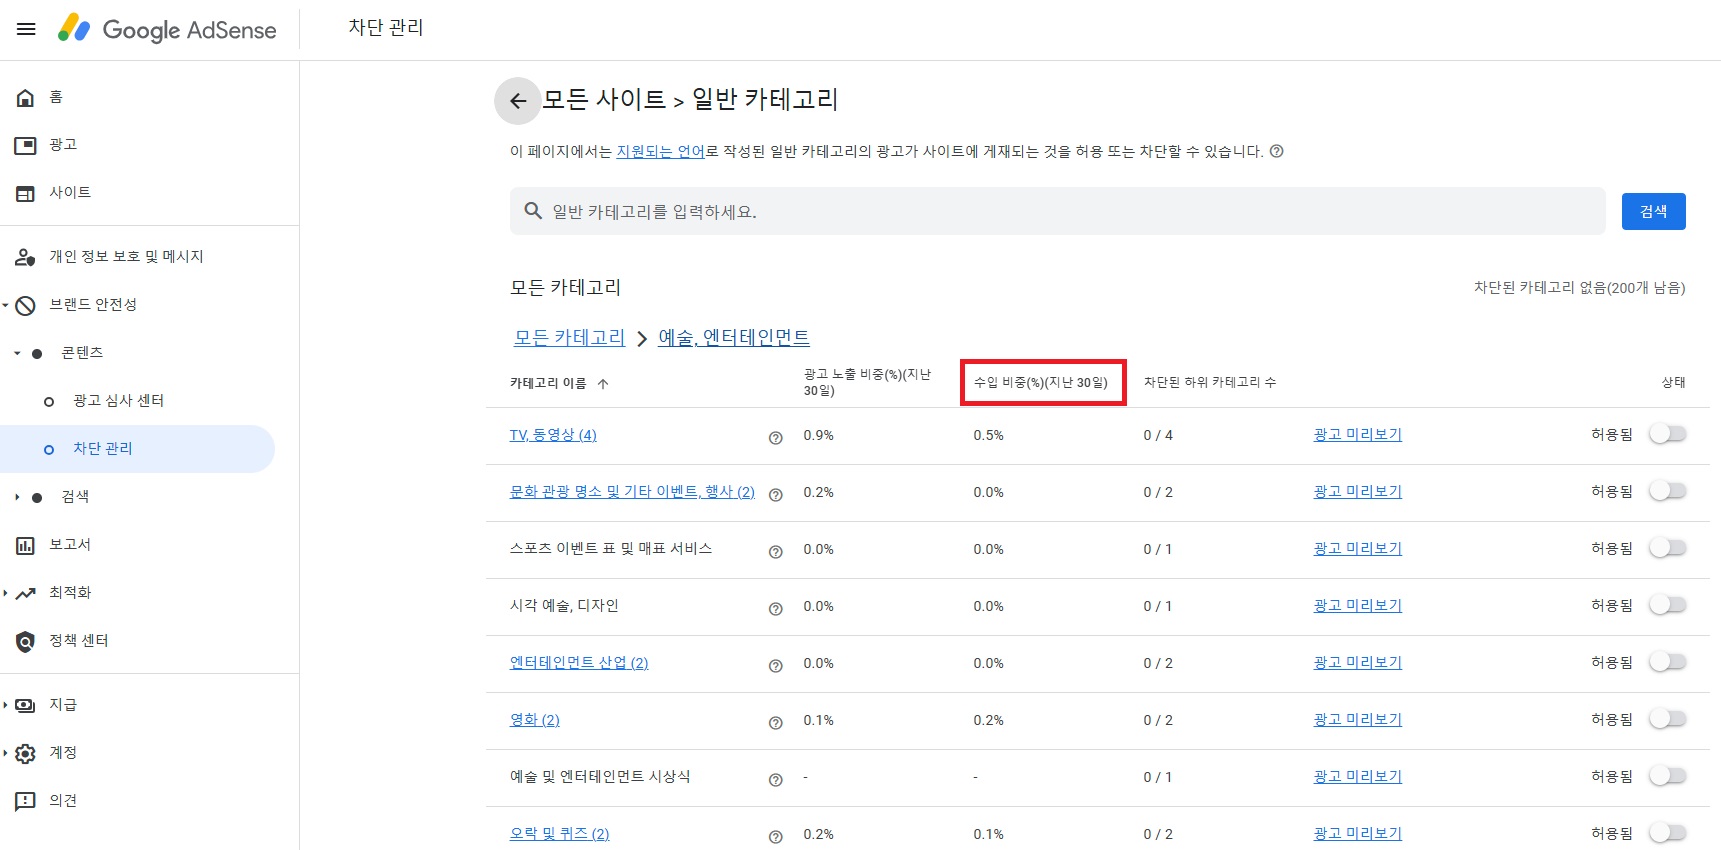
Task: Open 모든 사이트 breadcrumb in header
Action: pyautogui.click(x=604, y=100)
